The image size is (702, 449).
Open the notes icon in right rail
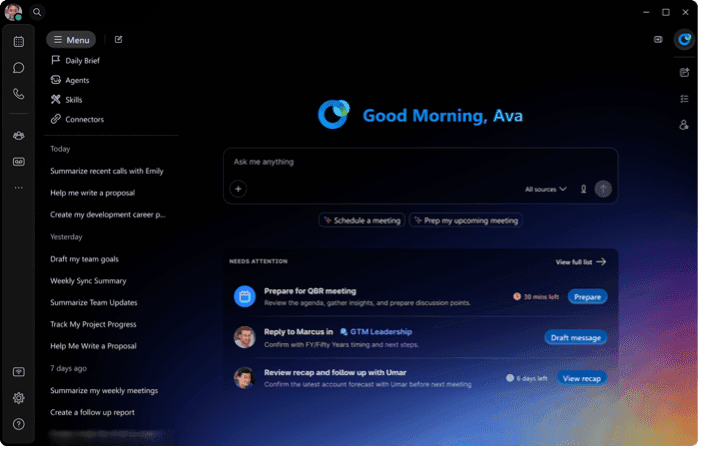tap(684, 73)
